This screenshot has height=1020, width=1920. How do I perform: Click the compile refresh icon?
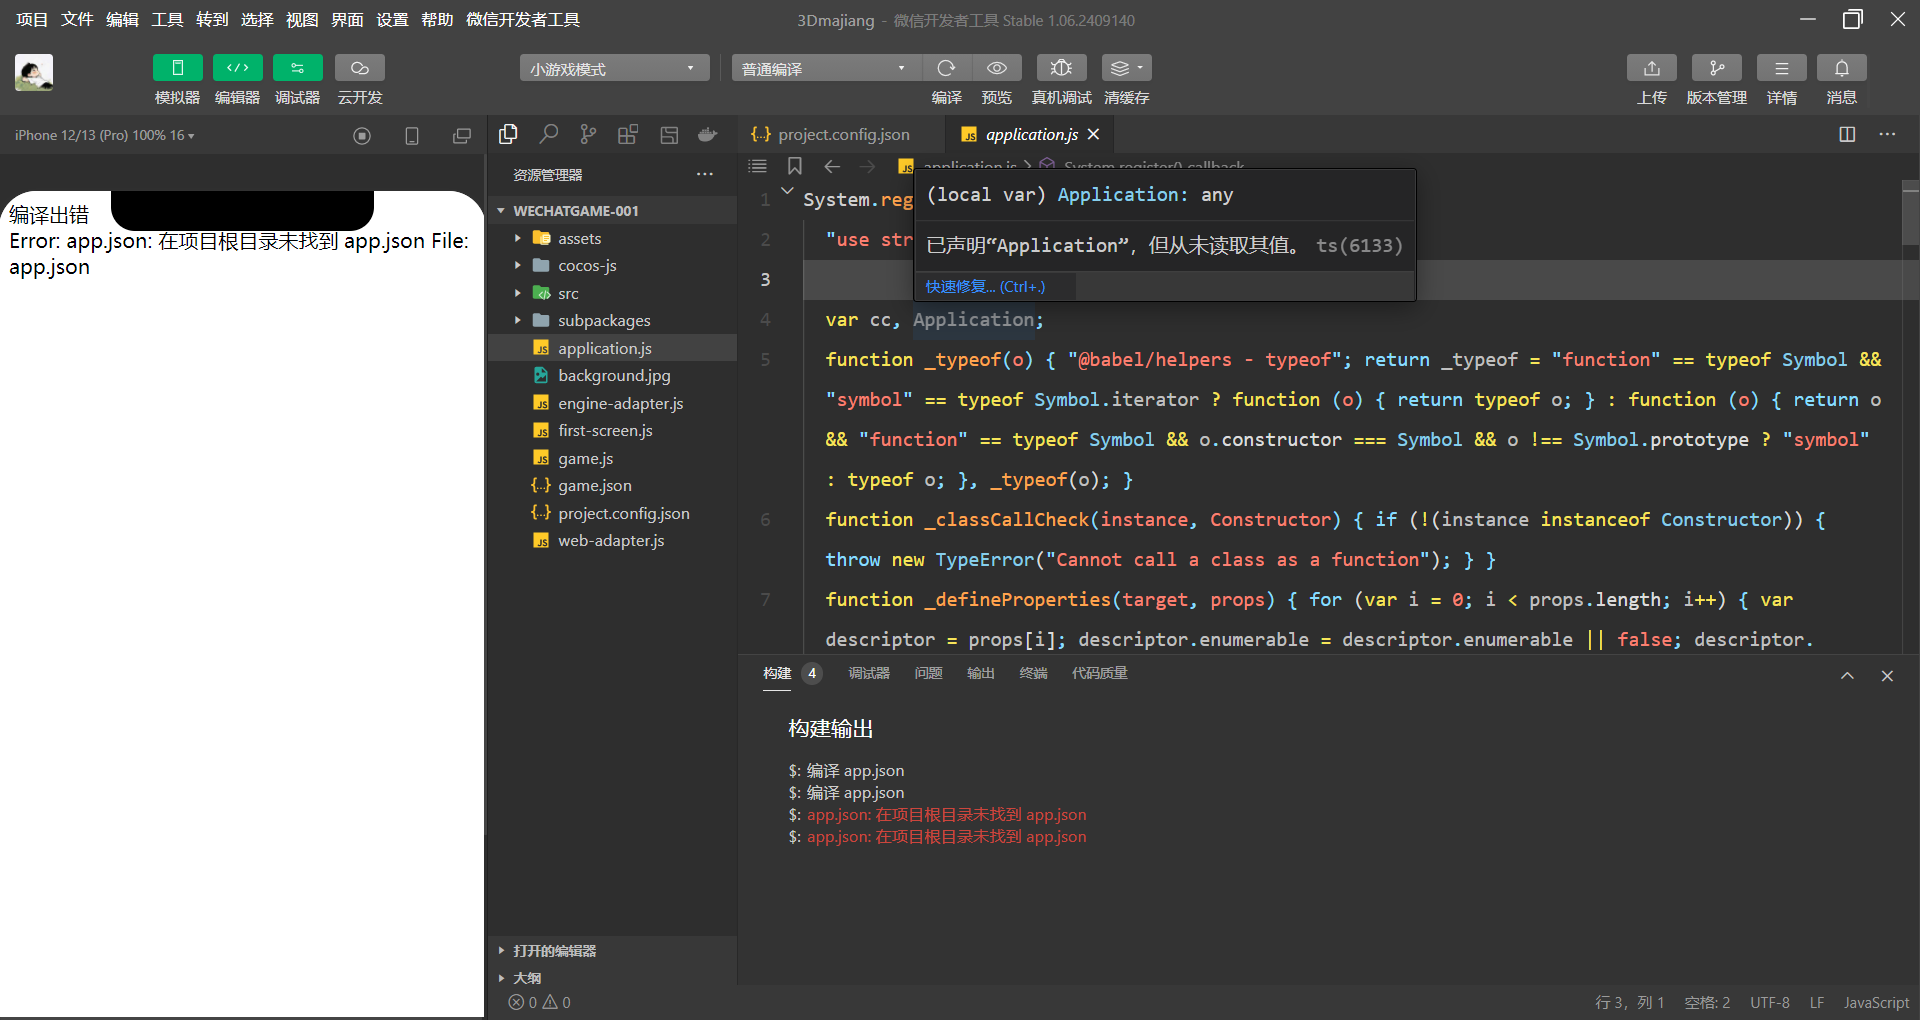coord(946,68)
